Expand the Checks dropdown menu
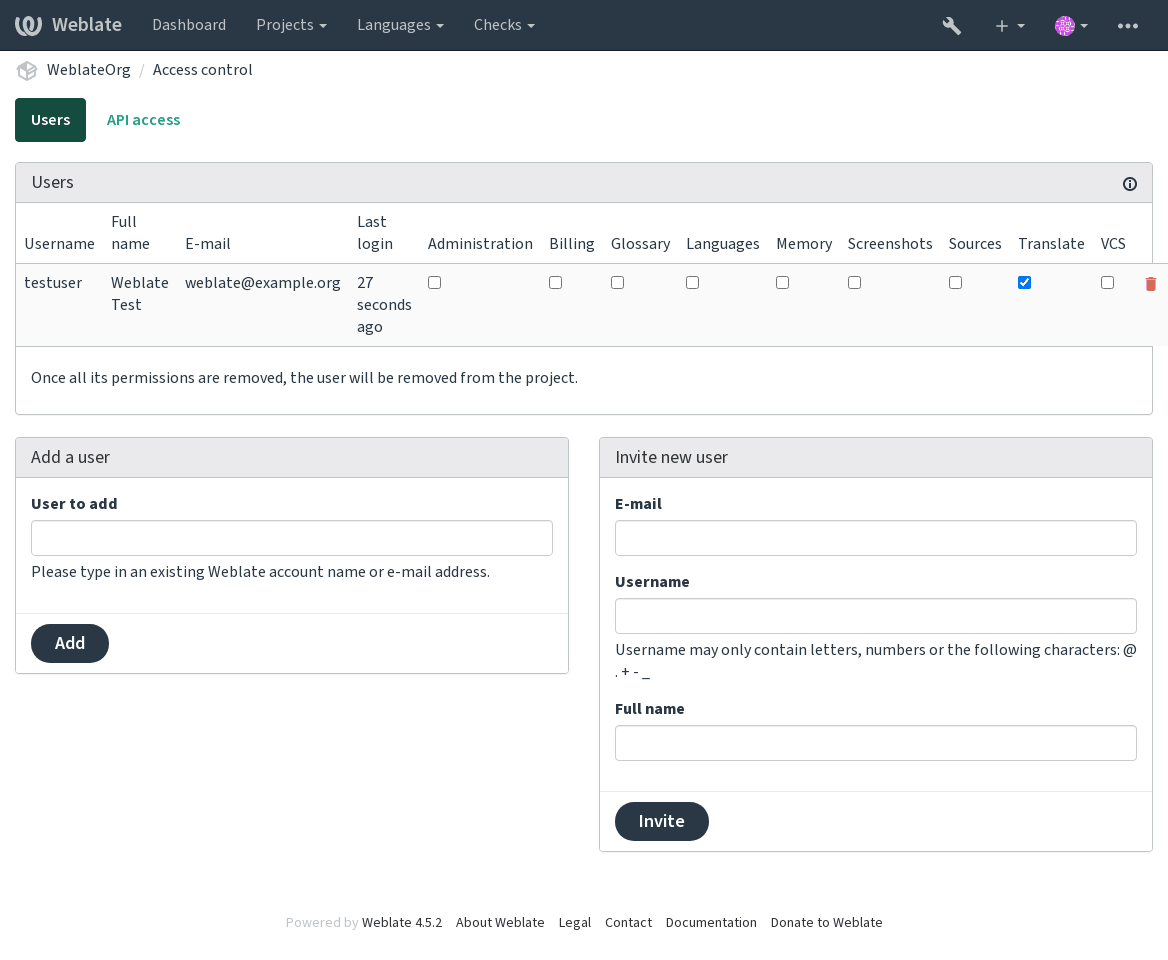Image resolution: width=1168 pixels, height=960 pixels. pos(504,25)
